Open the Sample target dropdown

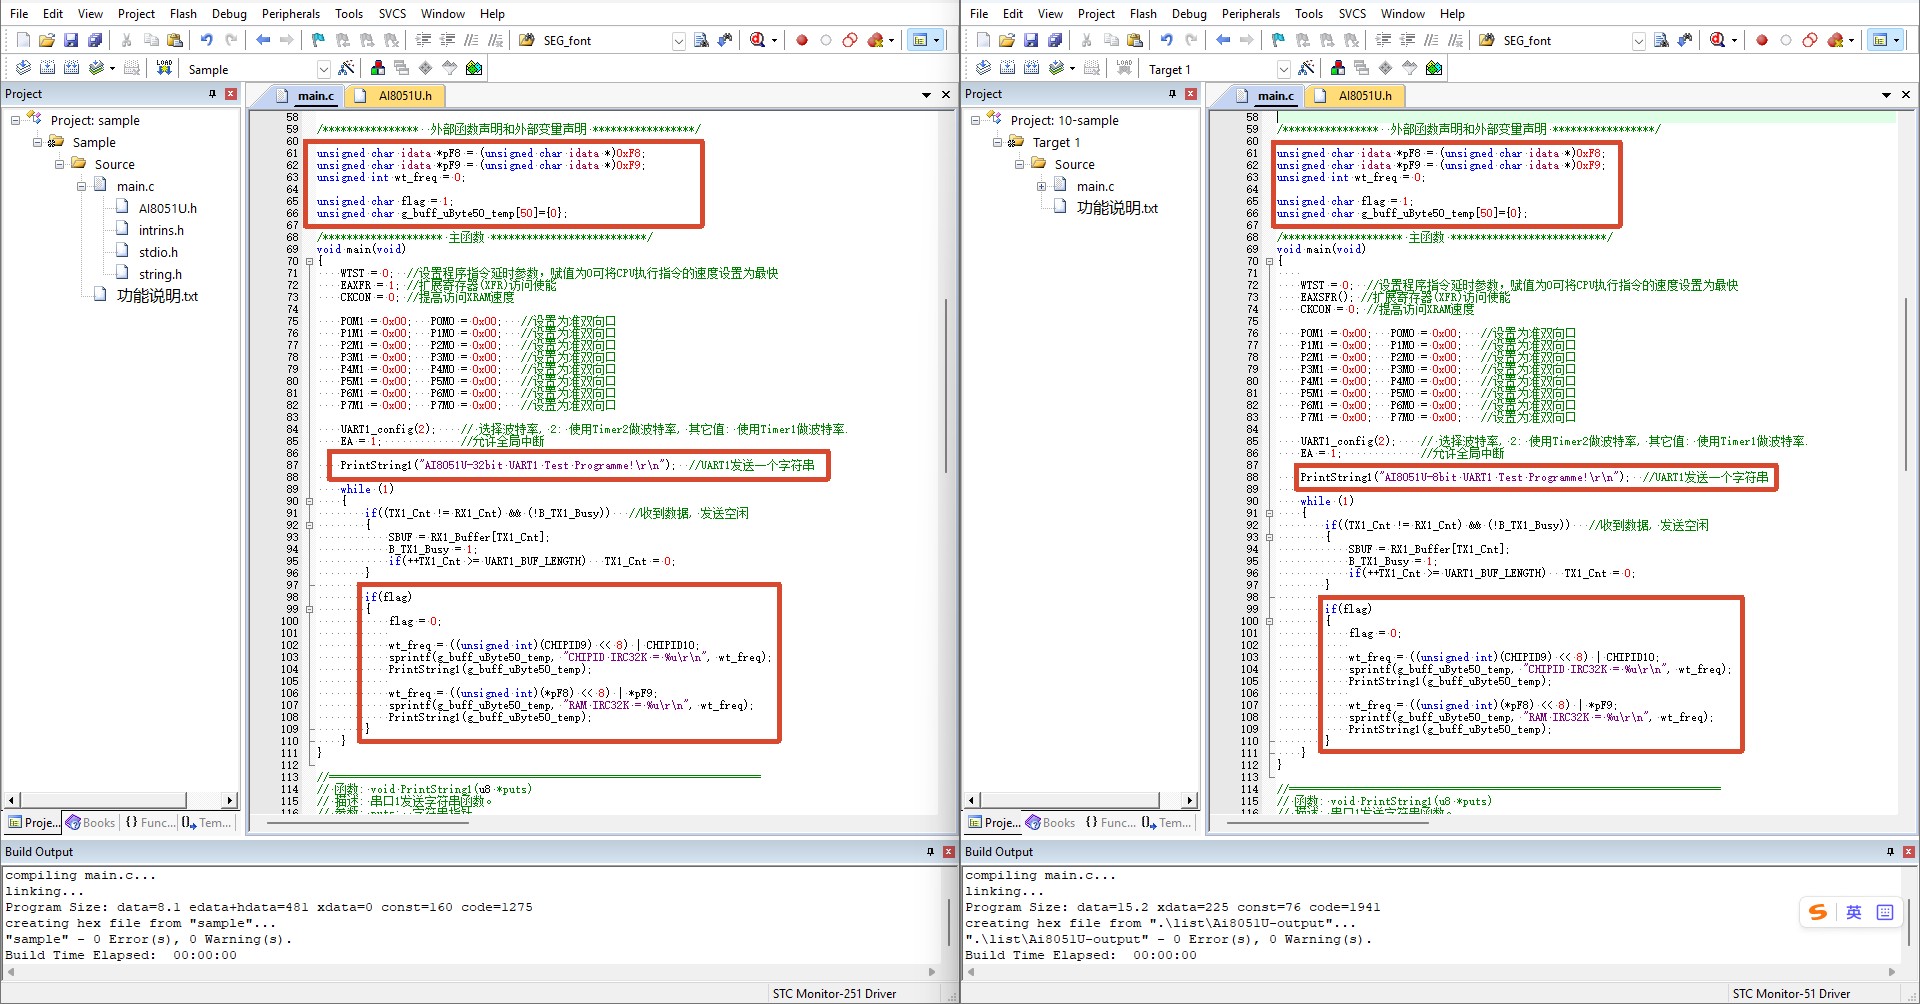(x=323, y=69)
